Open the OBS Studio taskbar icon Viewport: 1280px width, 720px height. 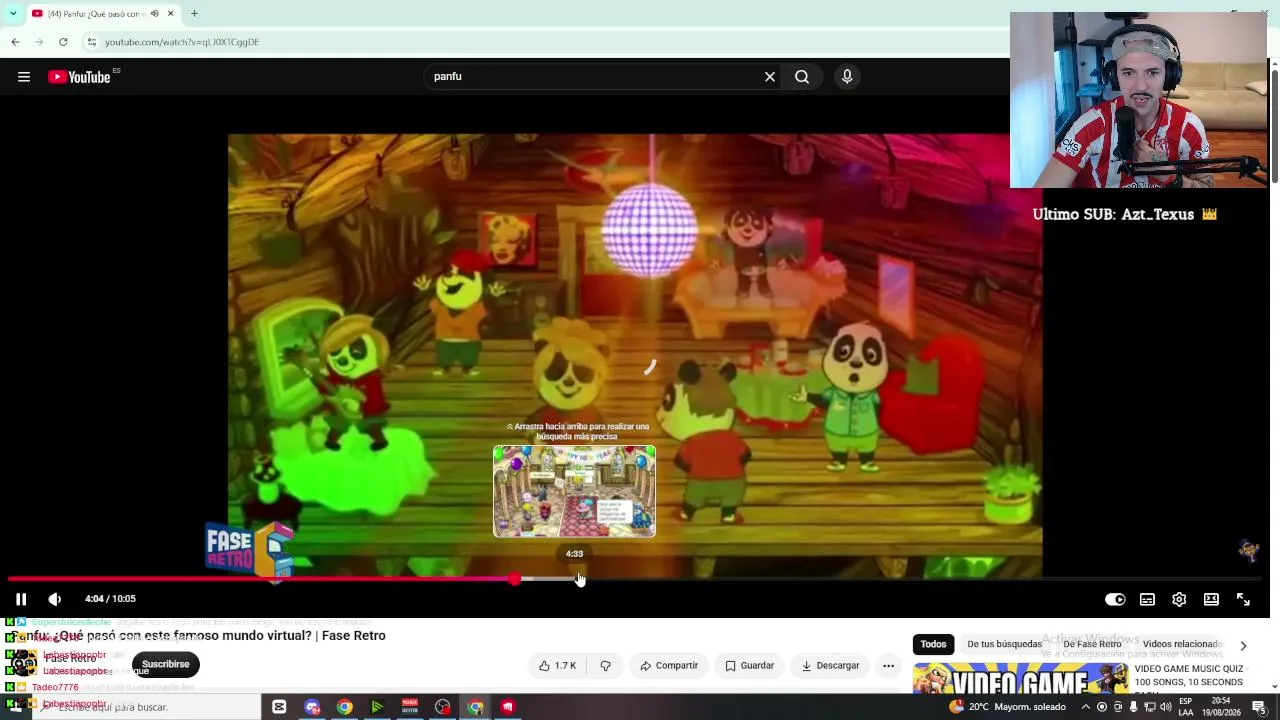click(443, 707)
